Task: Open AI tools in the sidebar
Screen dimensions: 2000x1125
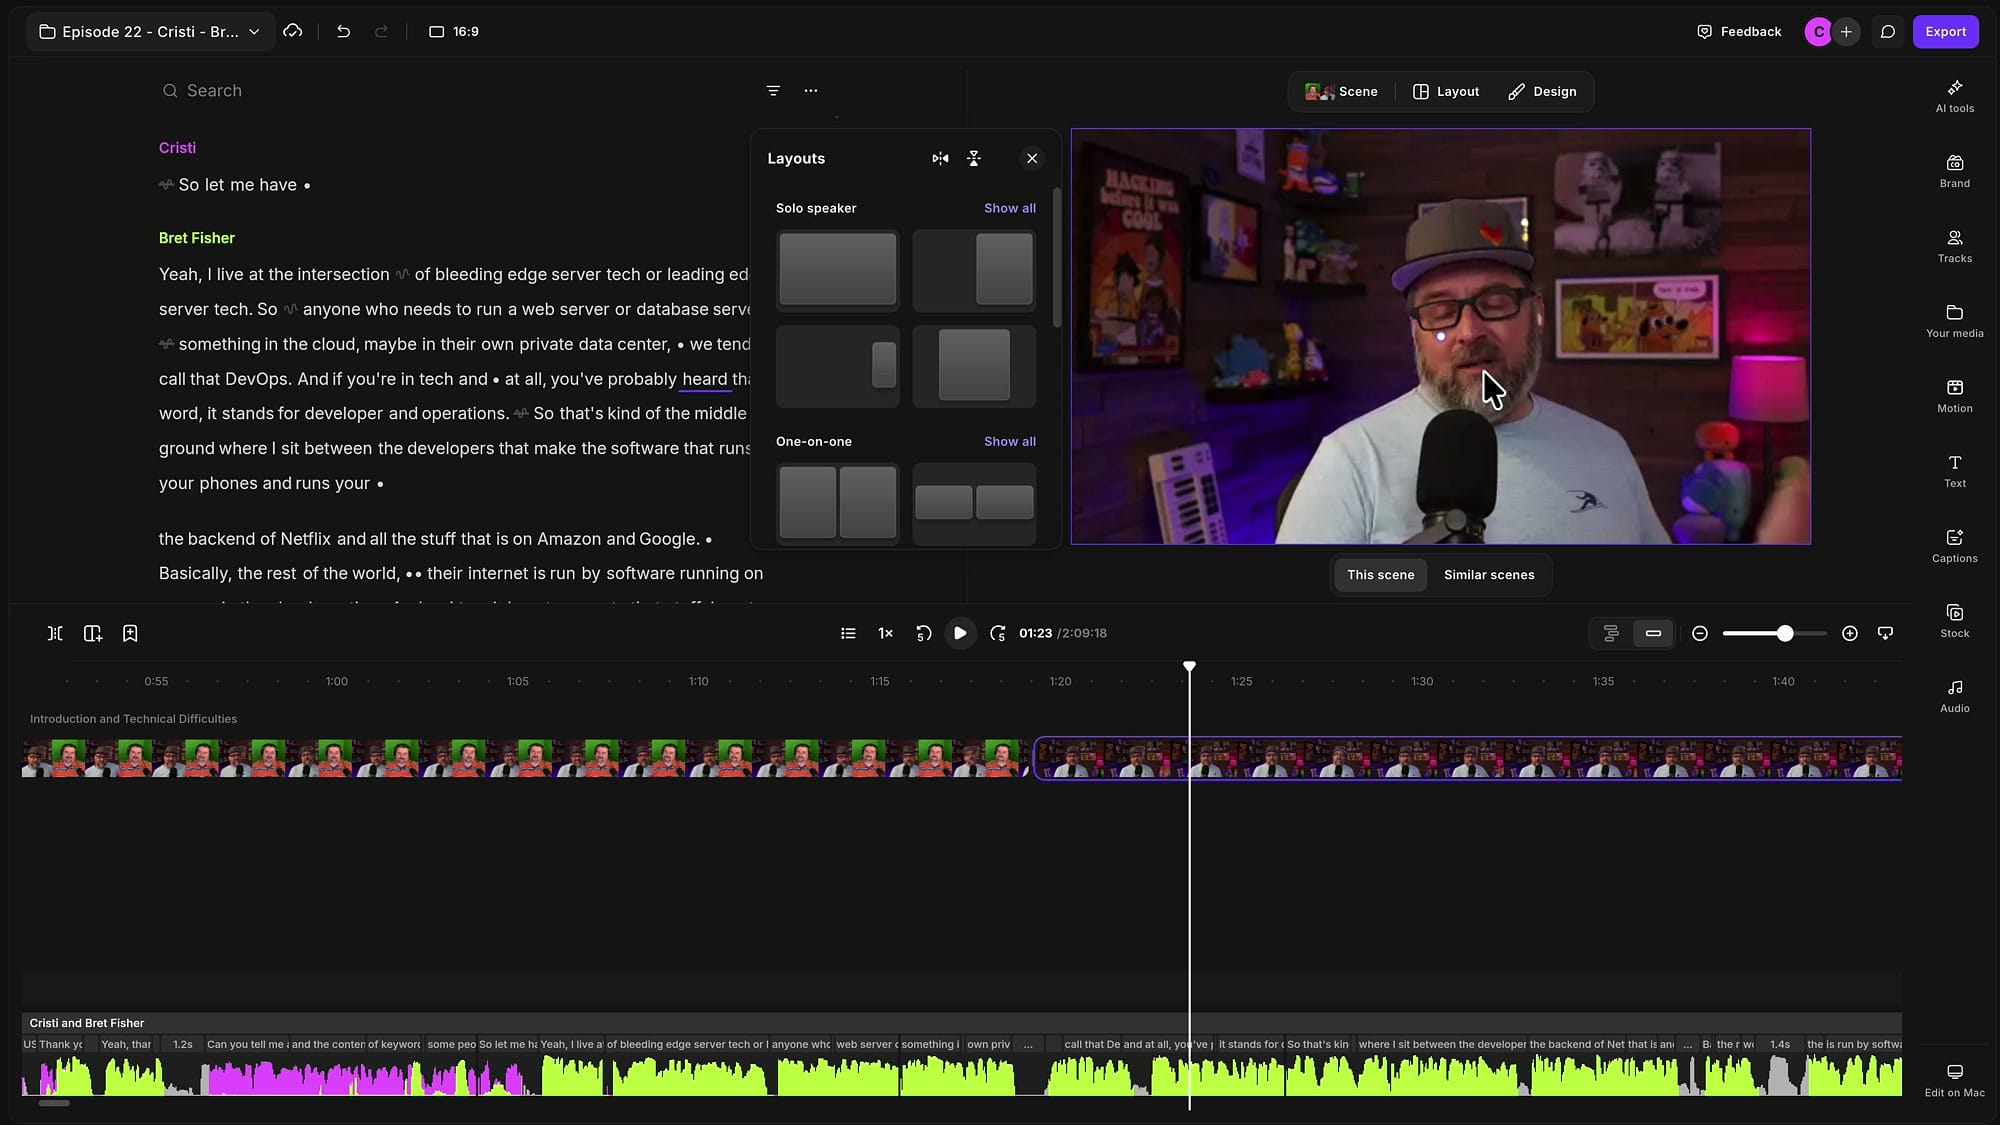Action: (1954, 96)
